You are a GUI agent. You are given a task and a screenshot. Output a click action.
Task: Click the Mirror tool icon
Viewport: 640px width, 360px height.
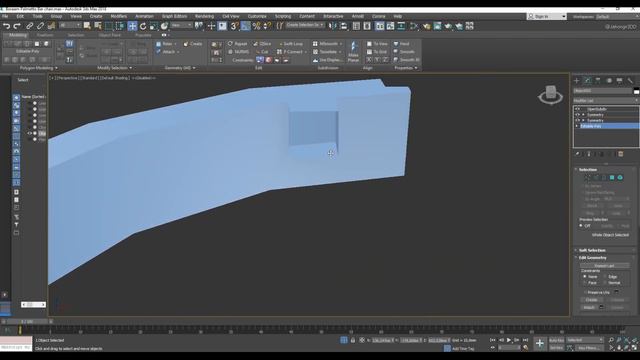coord(333,26)
